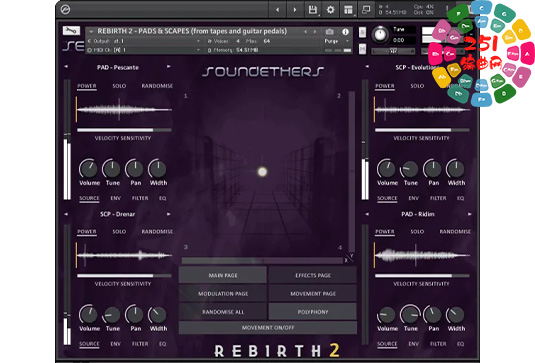Toggle SOLO on SCP - Drenar layer
Viewport: 535px width, 363px height.
click(x=119, y=232)
